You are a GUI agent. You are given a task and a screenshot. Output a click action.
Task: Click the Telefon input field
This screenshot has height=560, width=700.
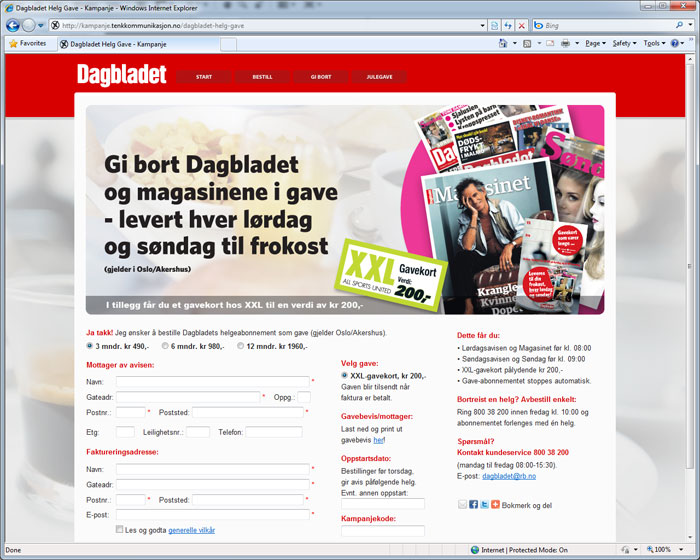274,432
